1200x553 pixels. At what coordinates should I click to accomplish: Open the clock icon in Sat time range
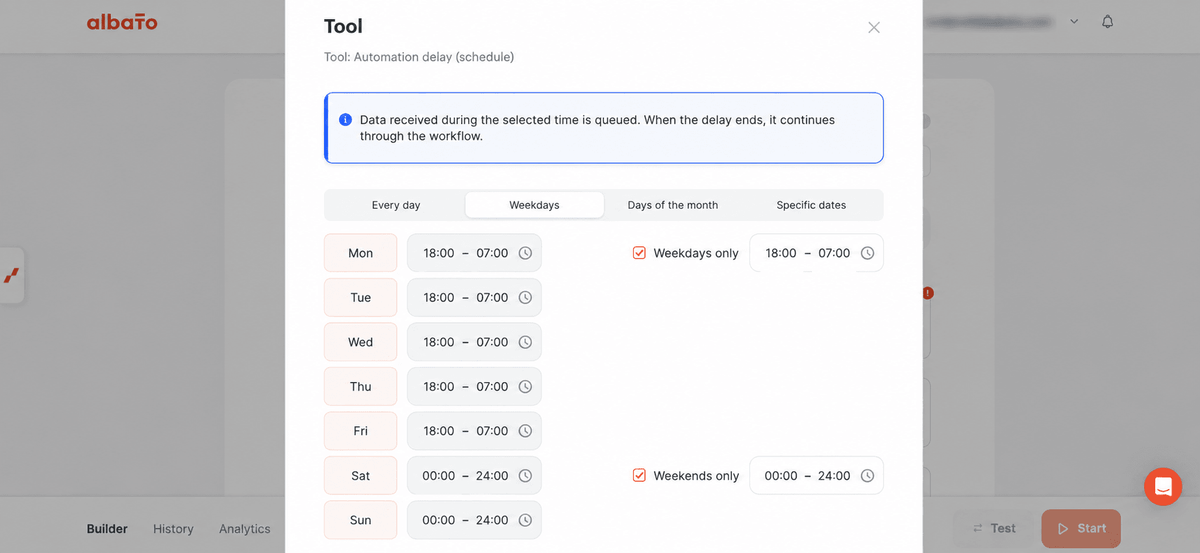[x=525, y=476]
